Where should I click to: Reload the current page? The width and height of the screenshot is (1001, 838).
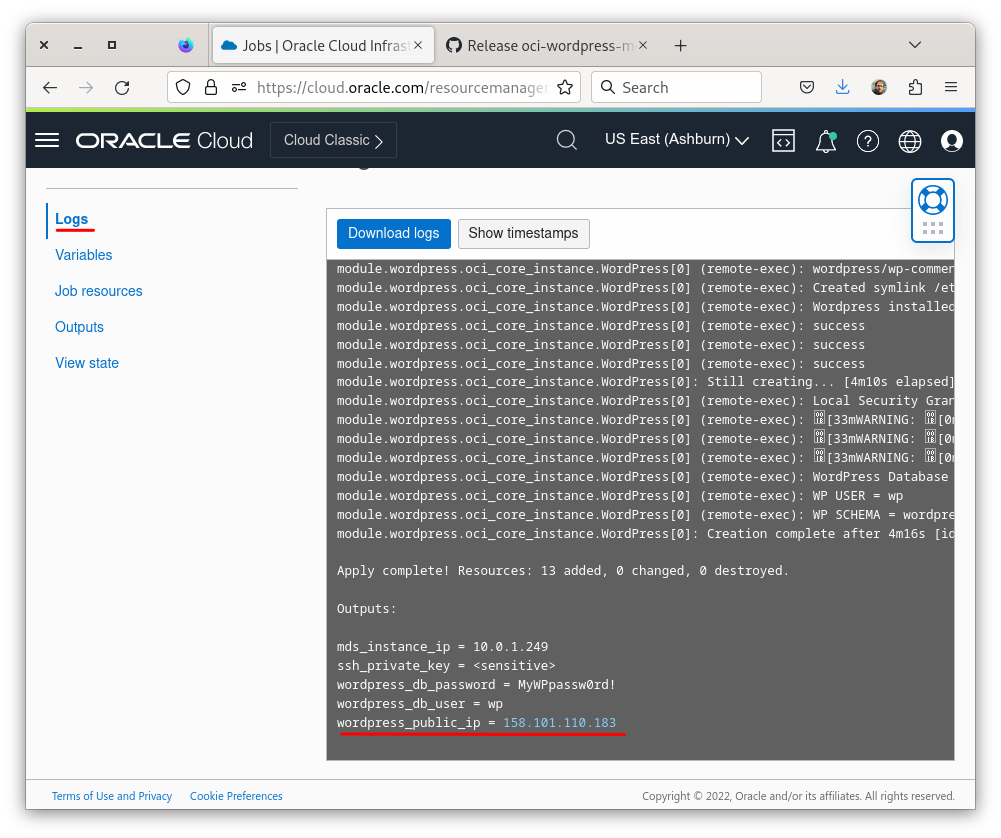click(x=123, y=87)
